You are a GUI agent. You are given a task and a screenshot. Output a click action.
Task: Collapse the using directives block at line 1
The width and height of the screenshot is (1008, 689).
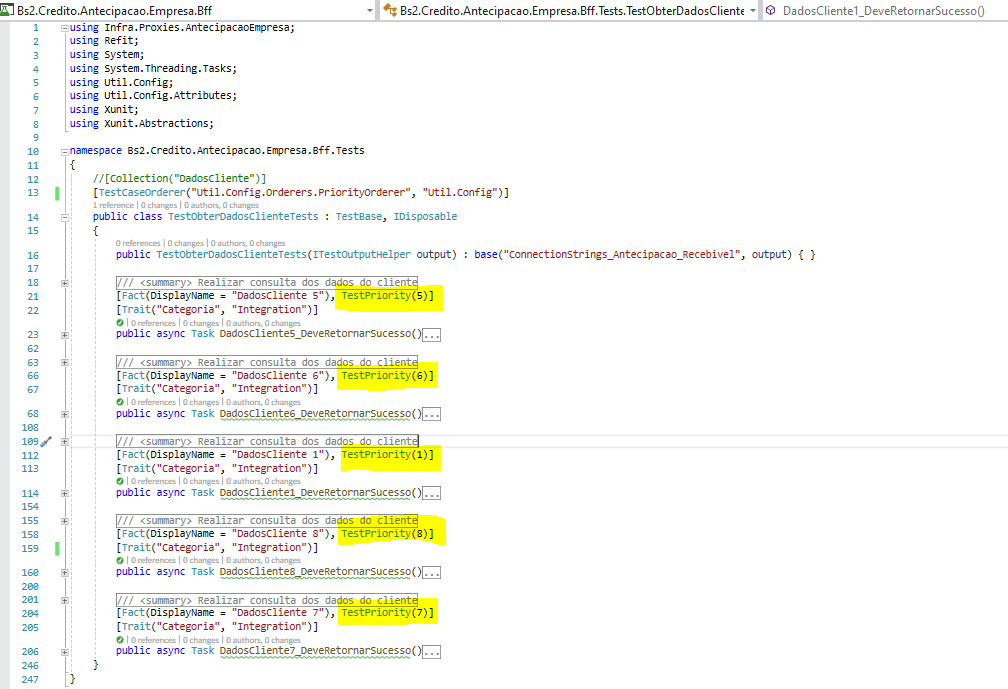coord(64,28)
